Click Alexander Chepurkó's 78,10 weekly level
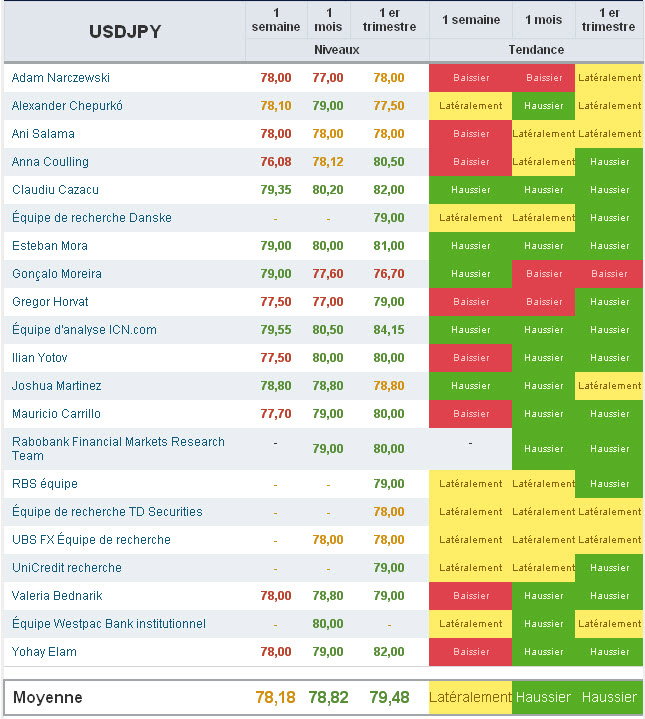 coord(276,105)
